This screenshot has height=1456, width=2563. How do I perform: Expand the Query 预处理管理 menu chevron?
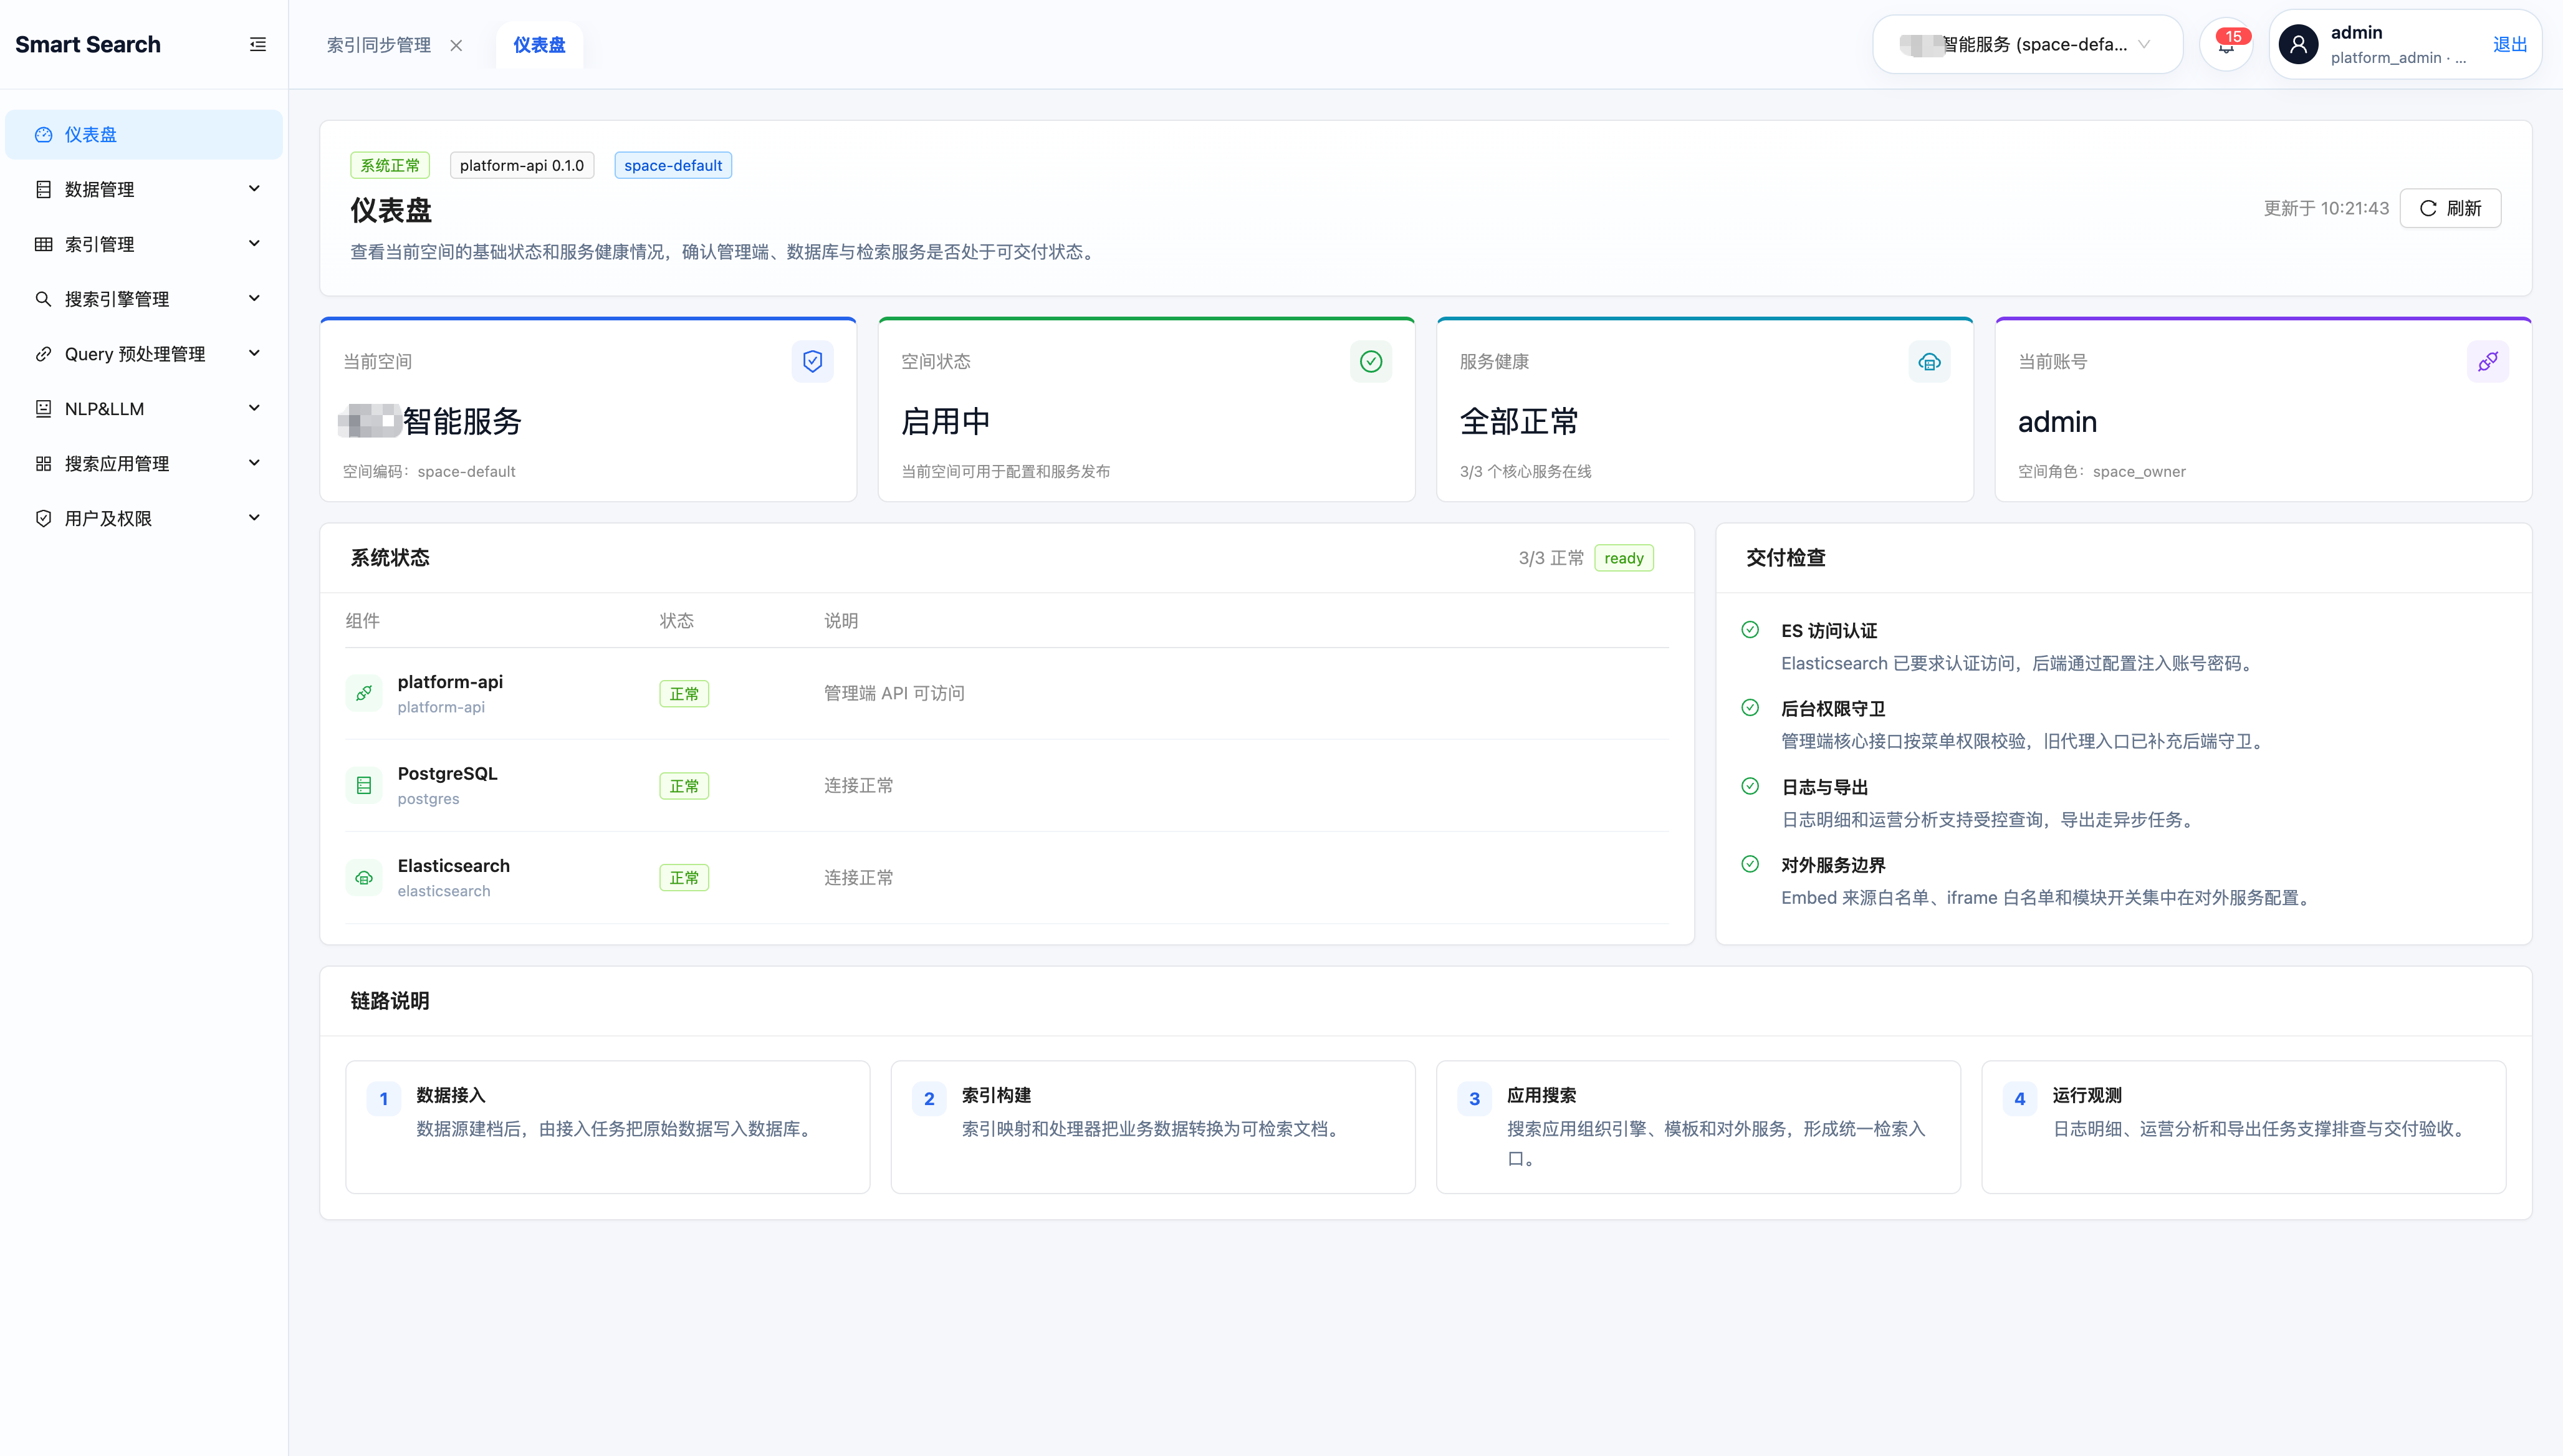pyautogui.click(x=254, y=354)
